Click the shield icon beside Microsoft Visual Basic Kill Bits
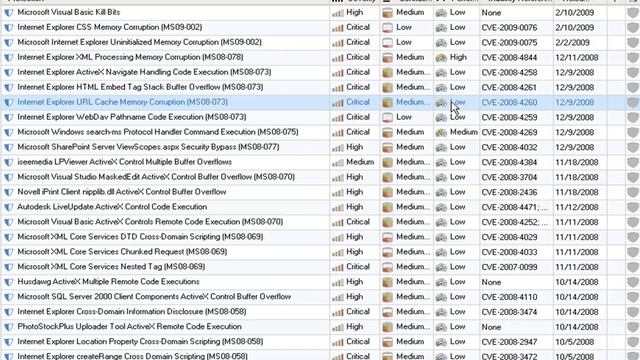The width and height of the screenshot is (640, 360). [x=9, y=13]
